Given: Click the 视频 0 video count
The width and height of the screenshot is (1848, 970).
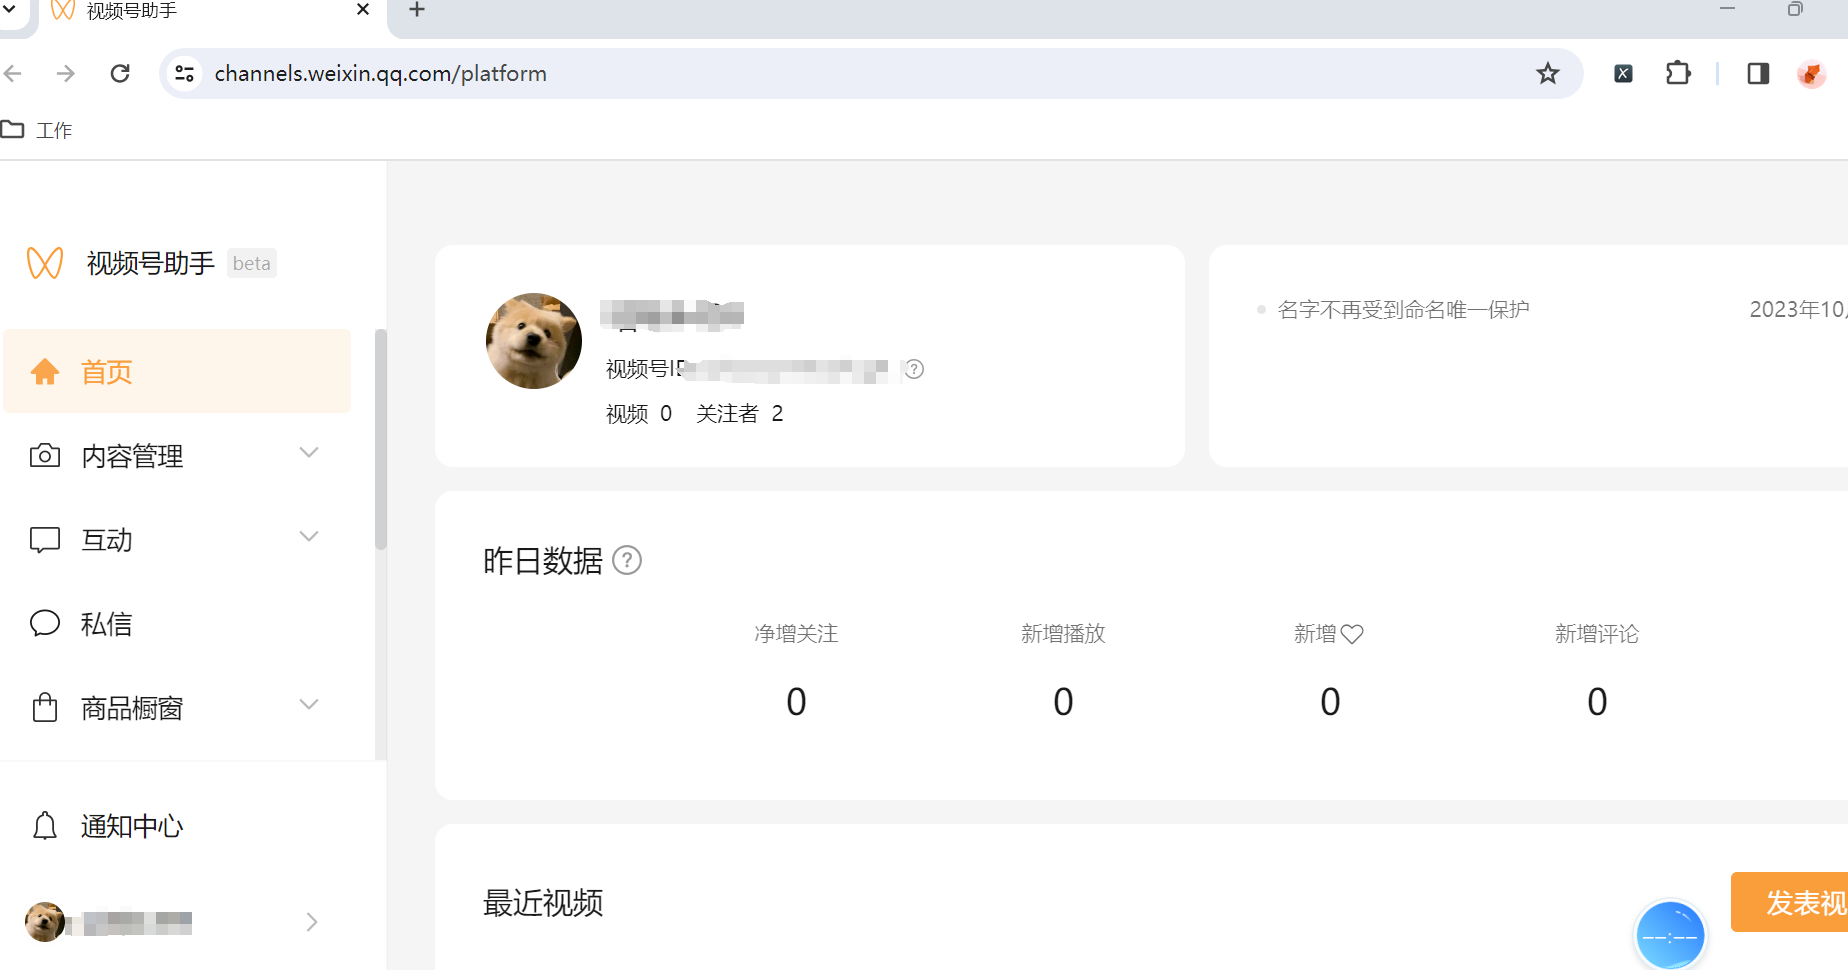Looking at the screenshot, I should point(639,414).
